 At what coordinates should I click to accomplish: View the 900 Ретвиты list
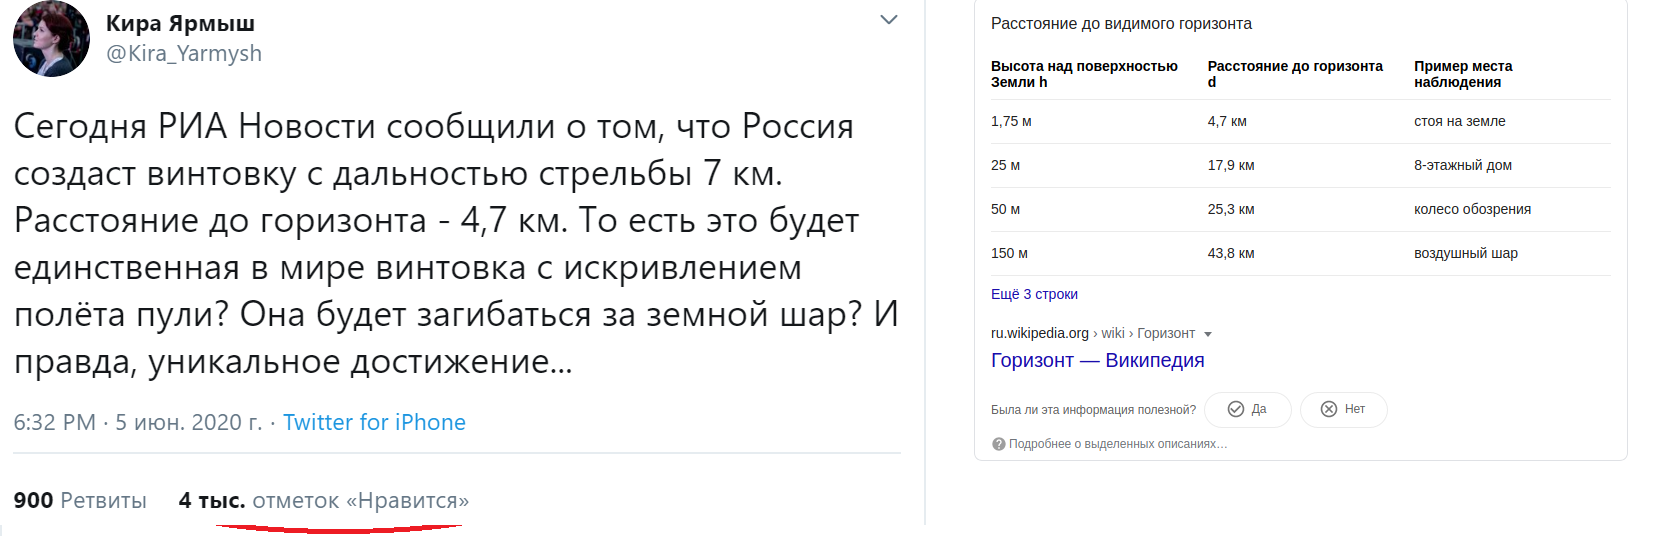click(x=80, y=501)
